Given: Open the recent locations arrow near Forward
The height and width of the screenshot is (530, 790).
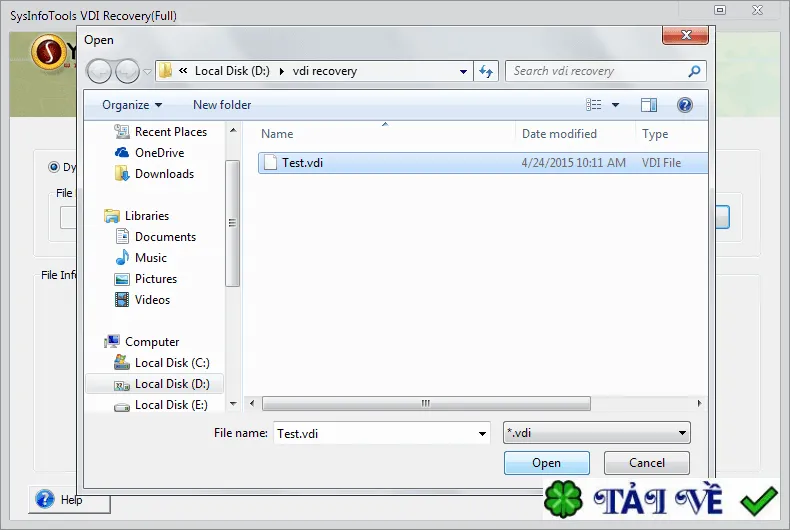Looking at the screenshot, I should (x=147, y=72).
